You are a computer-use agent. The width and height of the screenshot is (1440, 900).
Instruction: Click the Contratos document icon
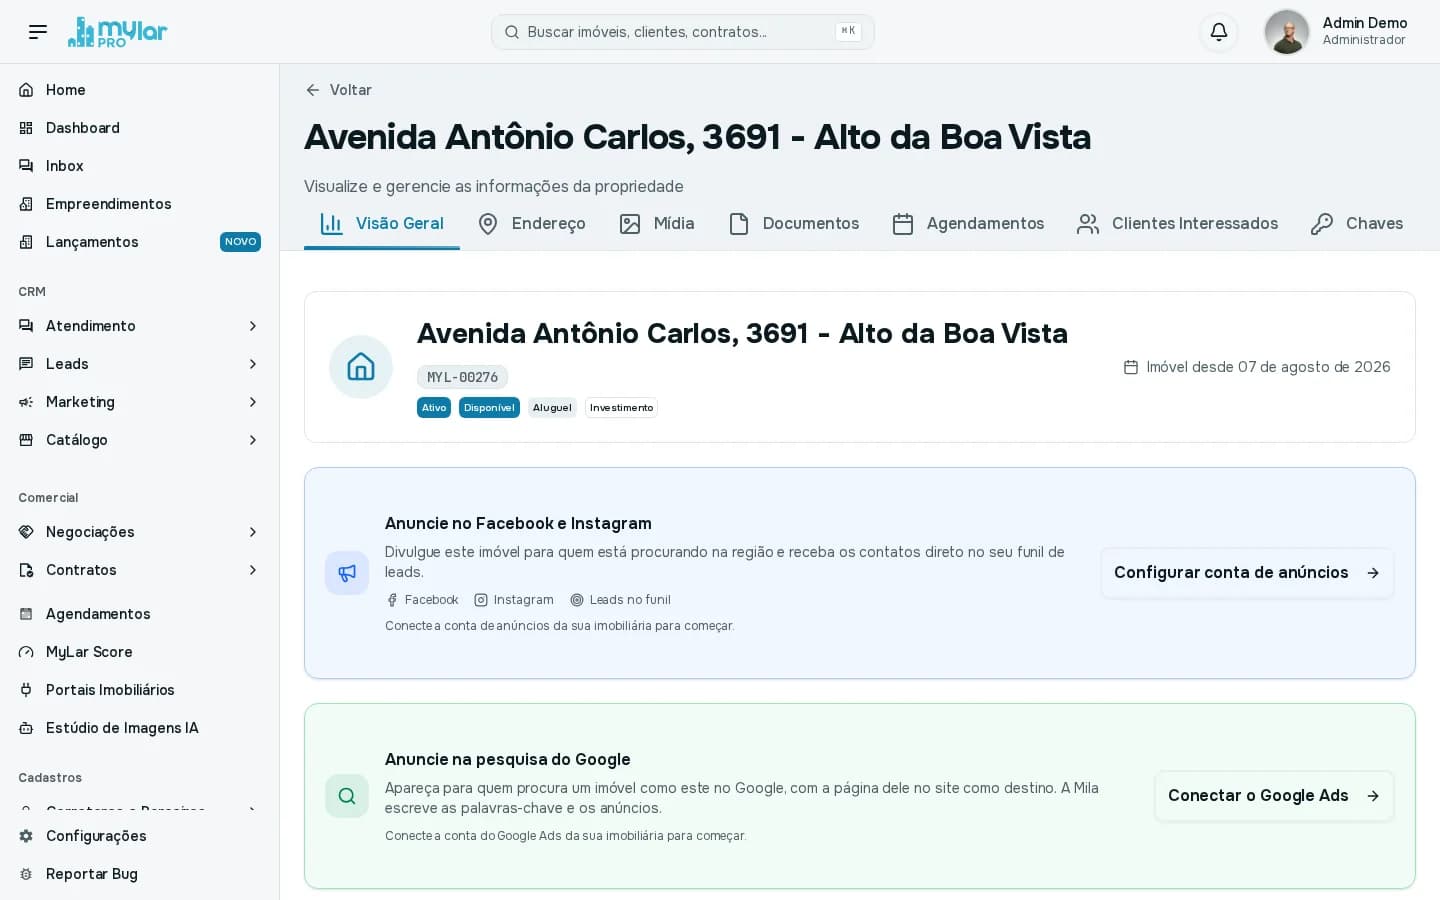click(x=27, y=570)
